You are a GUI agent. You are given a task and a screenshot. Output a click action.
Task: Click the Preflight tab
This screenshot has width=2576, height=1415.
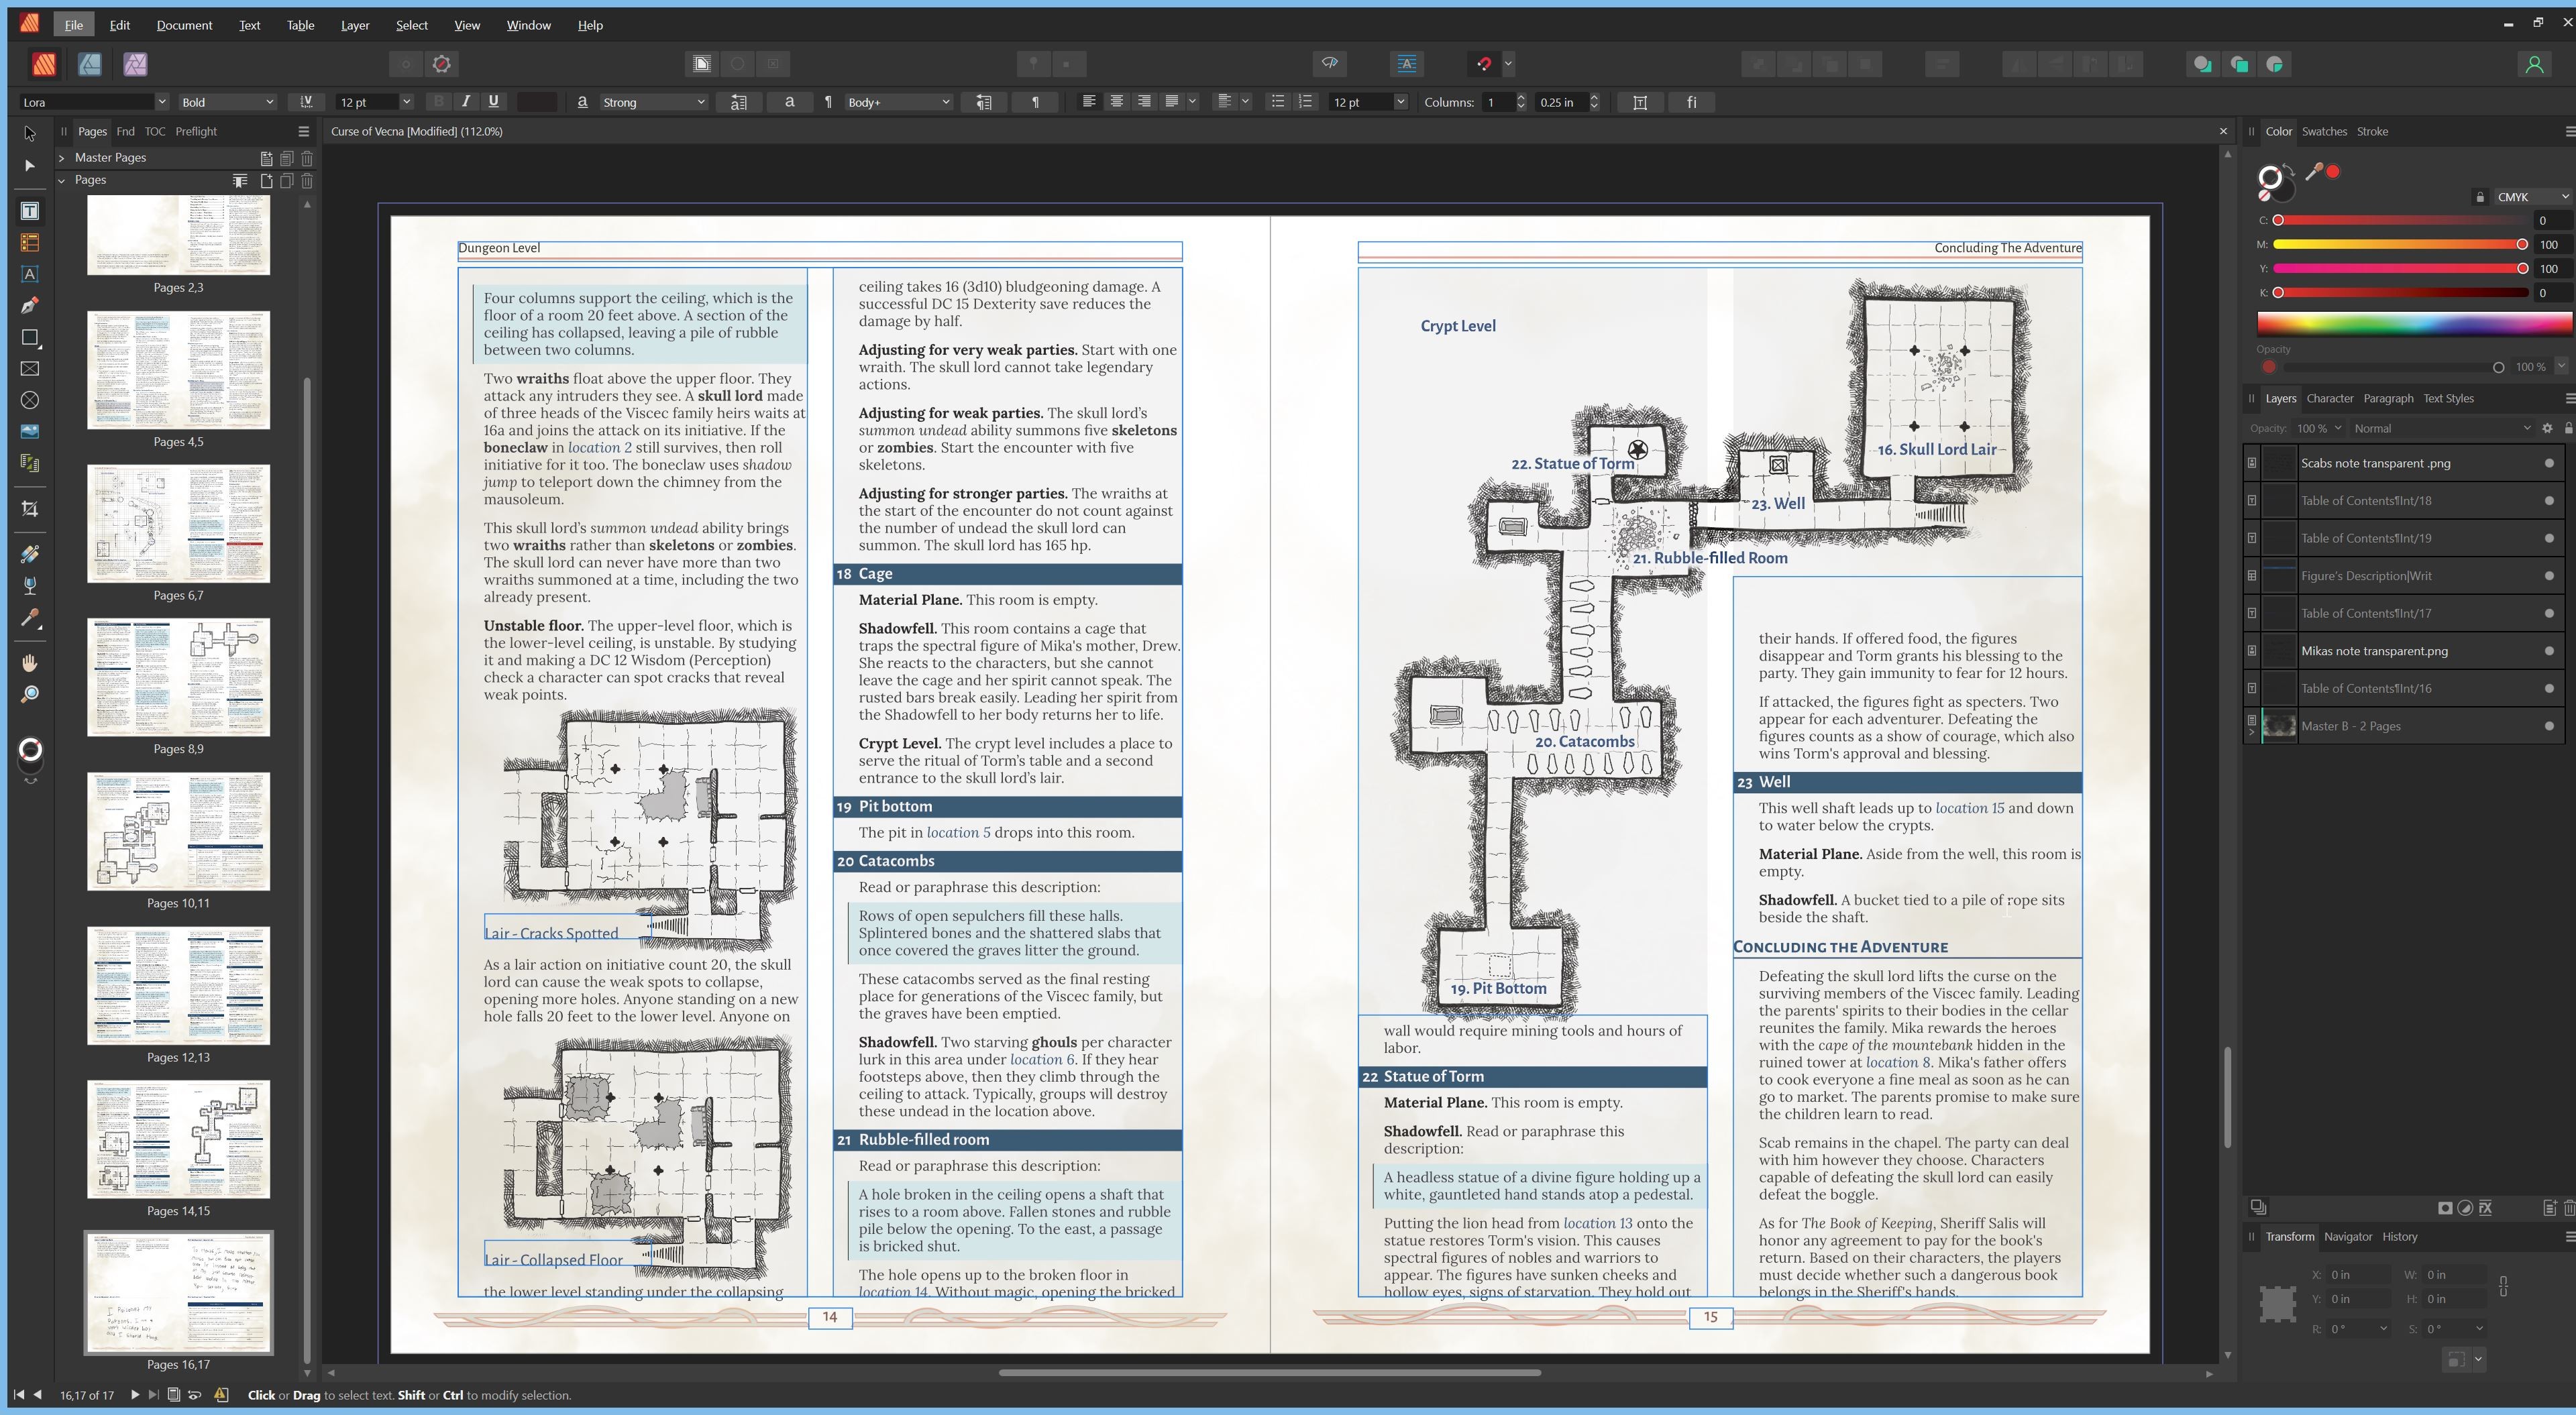click(x=196, y=131)
